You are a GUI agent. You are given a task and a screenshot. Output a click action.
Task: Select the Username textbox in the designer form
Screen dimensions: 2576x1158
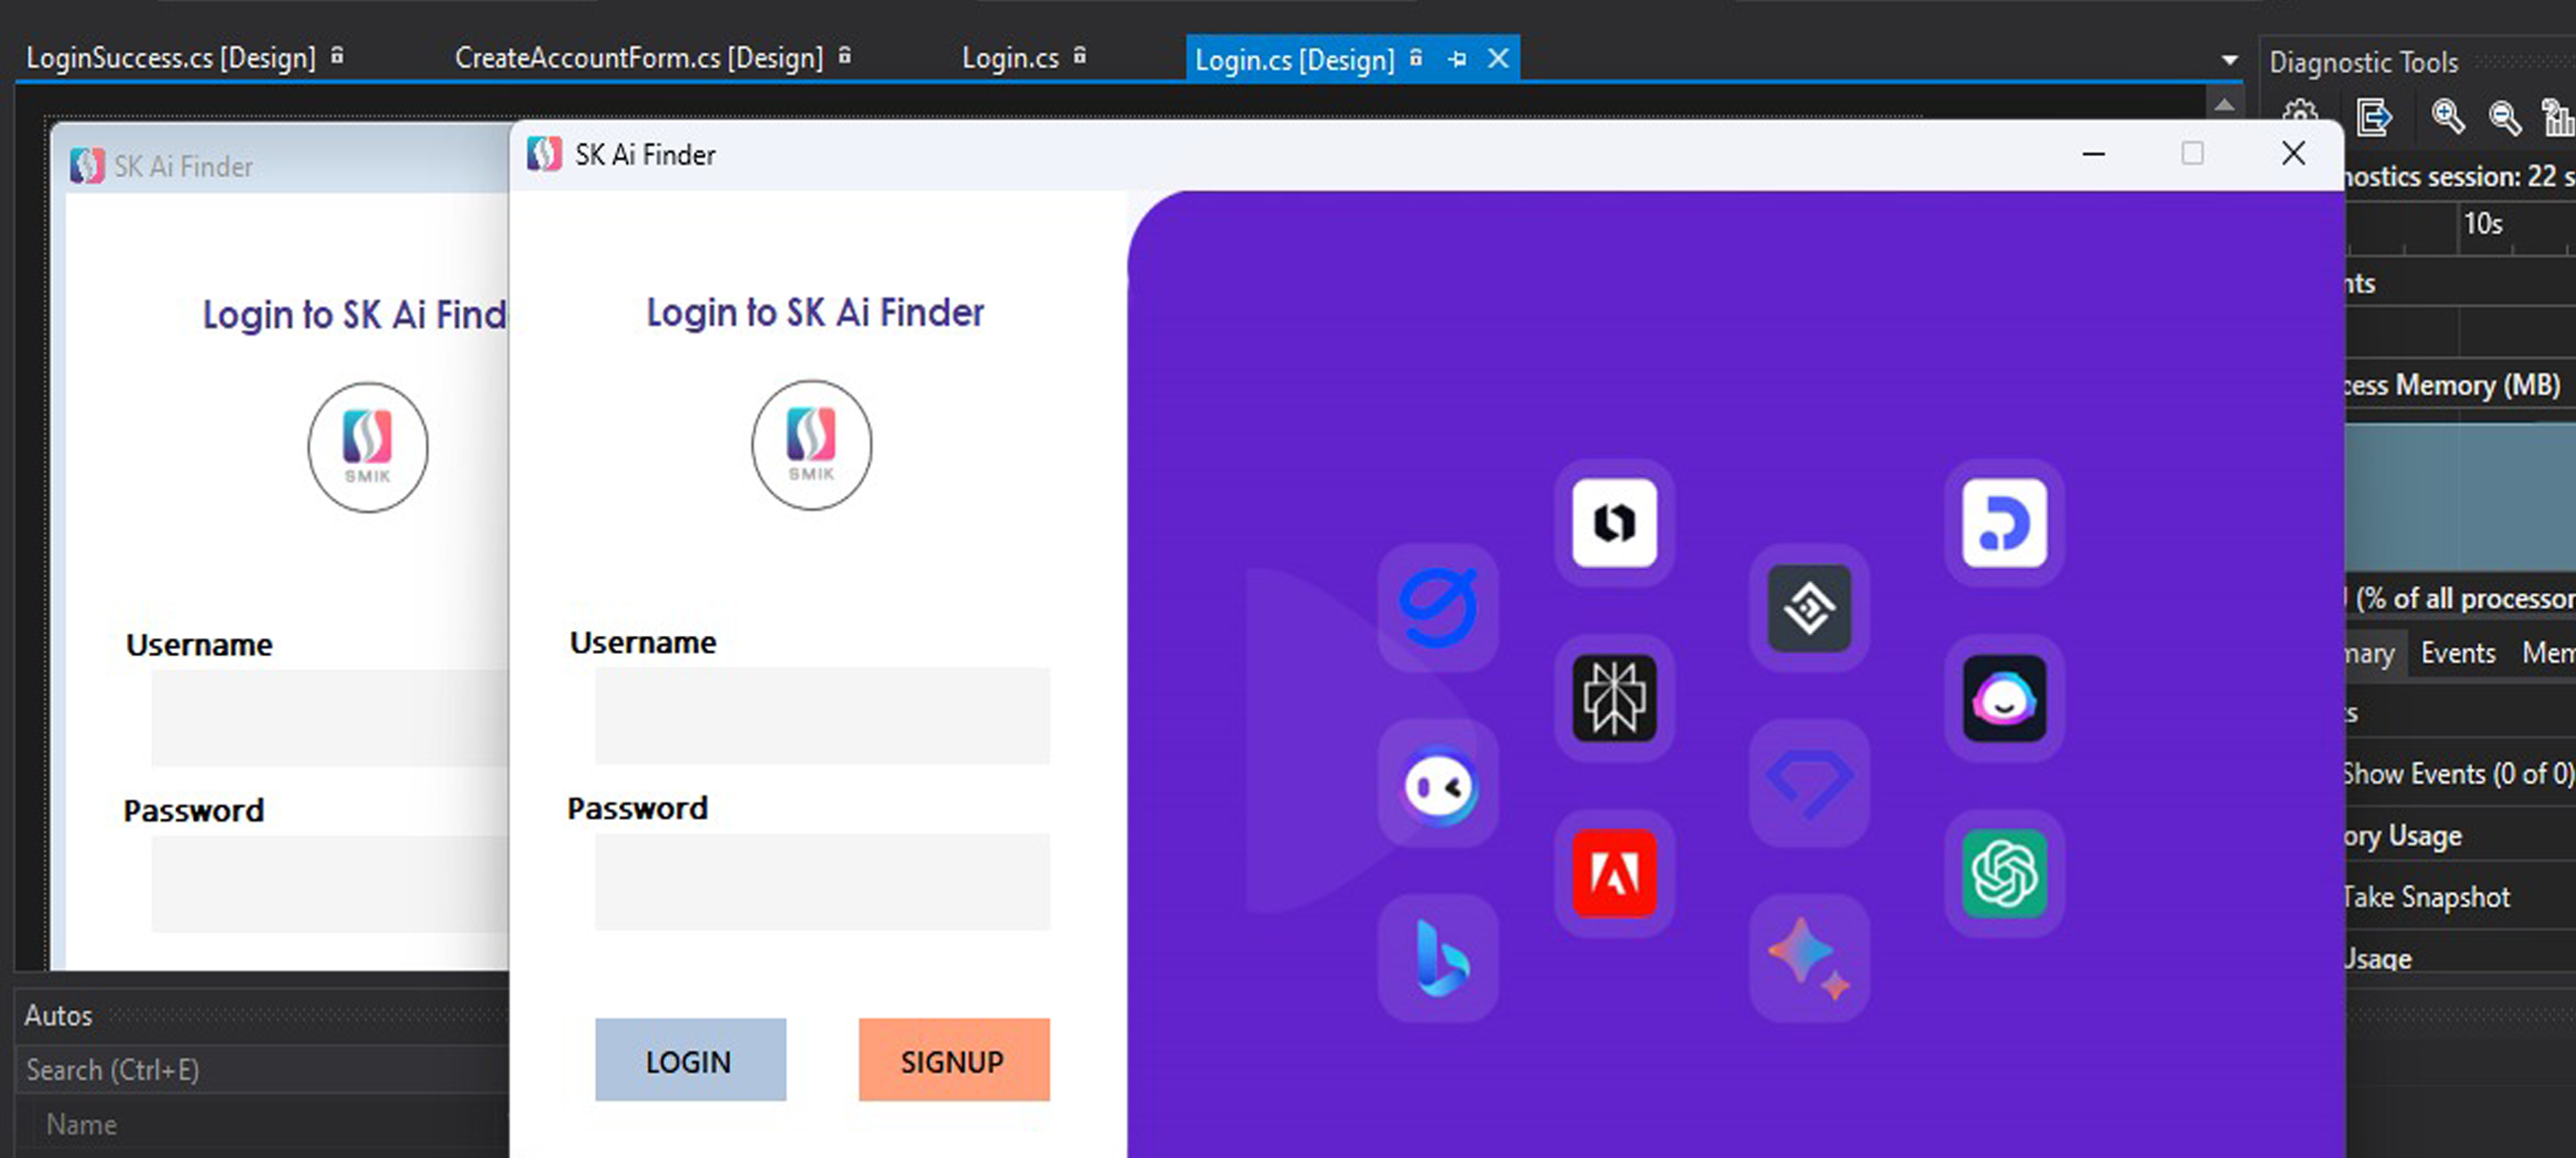point(330,717)
